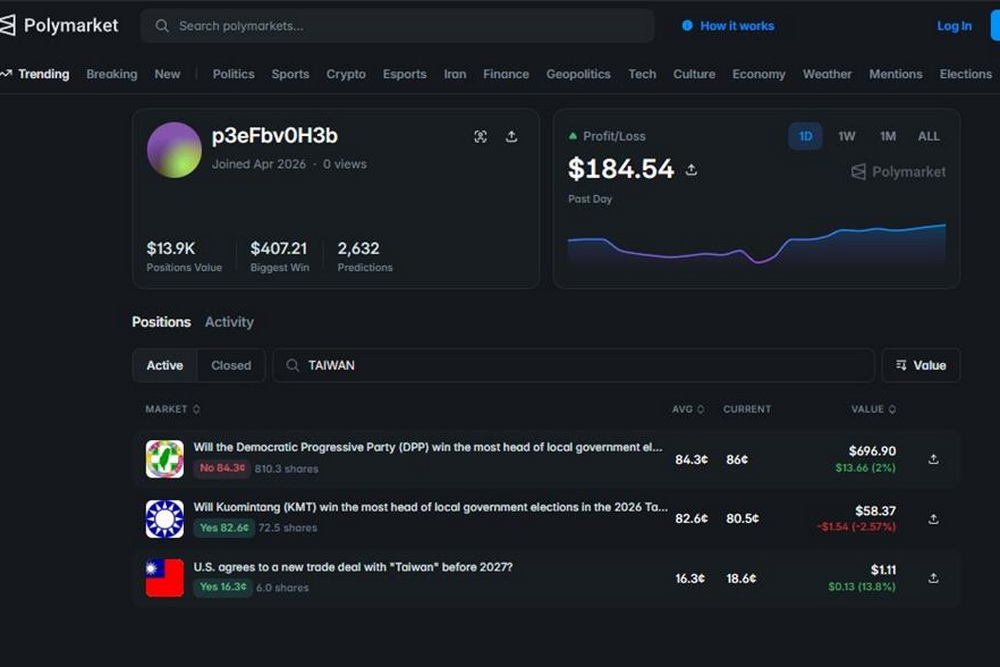Viewport: 1000px width, 667px height.
Task: Open the Value sort dropdown
Action: (921, 365)
